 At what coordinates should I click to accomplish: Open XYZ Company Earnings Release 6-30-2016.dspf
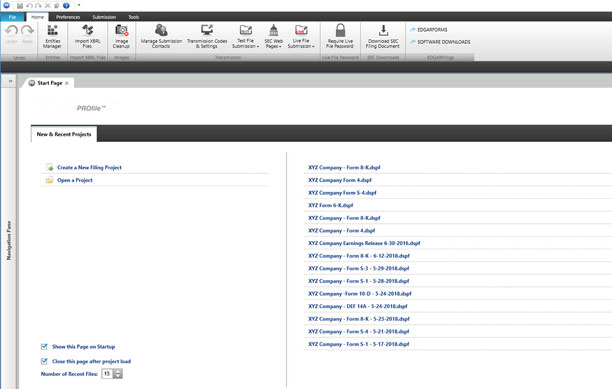(x=364, y=243)
